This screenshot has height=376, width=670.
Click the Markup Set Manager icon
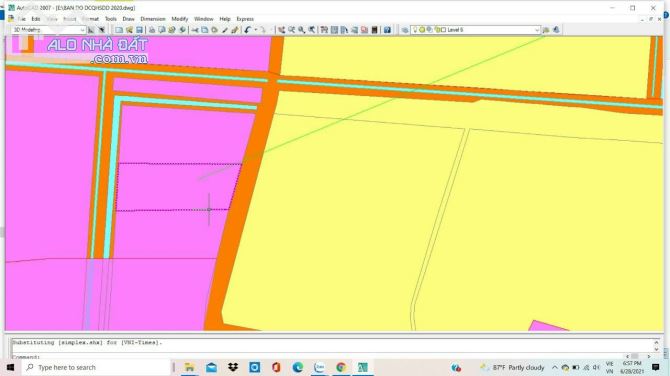(x=364, y=30)
